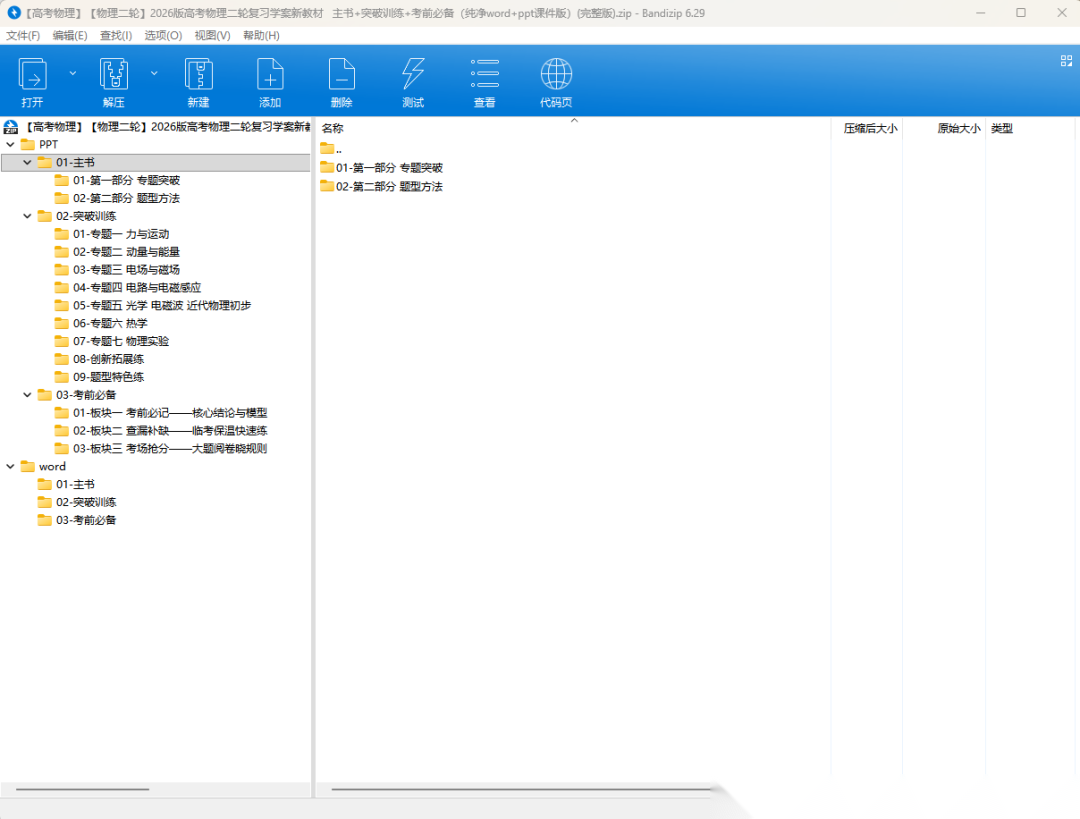The image size is (1080, 819).
Task: Click the Test (测试) archive icon
Action: (x=413, y=76)
